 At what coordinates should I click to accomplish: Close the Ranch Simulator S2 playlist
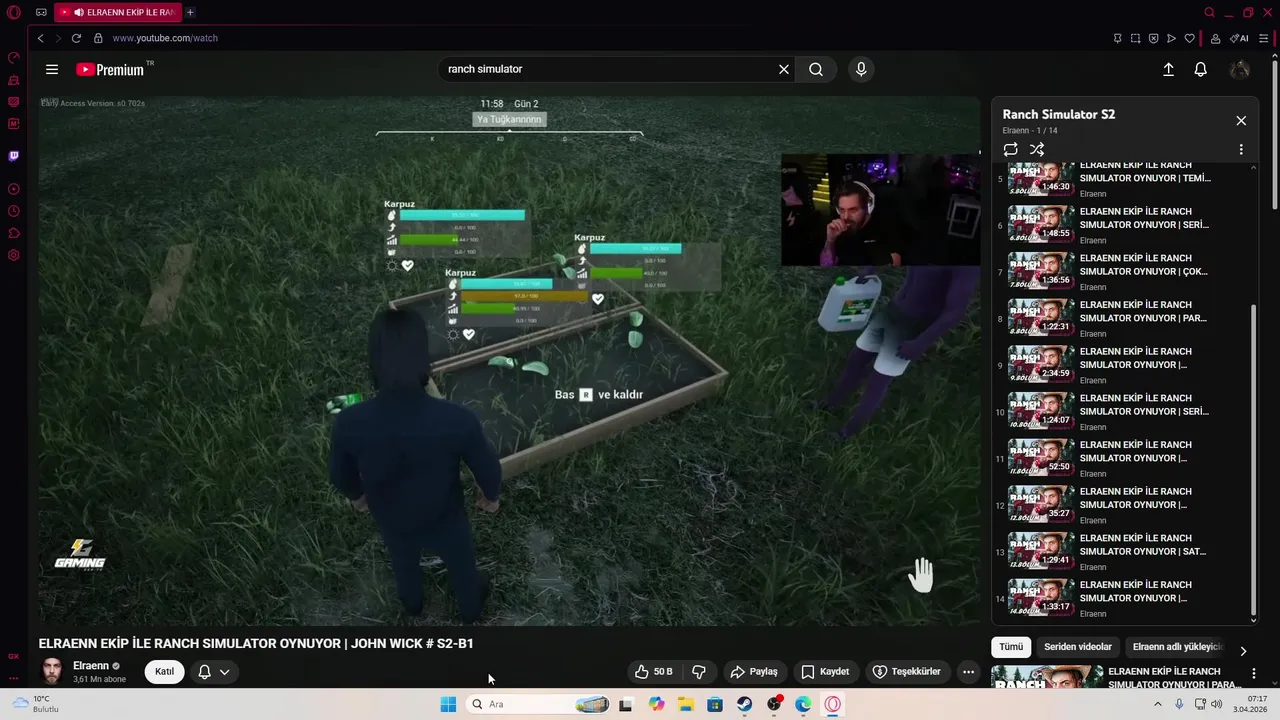(1241, 121)
